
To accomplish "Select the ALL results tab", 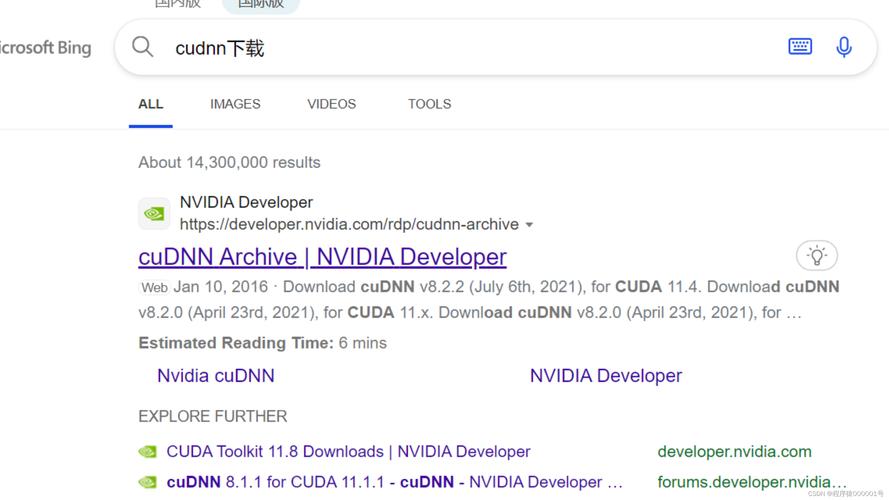I will (151, 104).
